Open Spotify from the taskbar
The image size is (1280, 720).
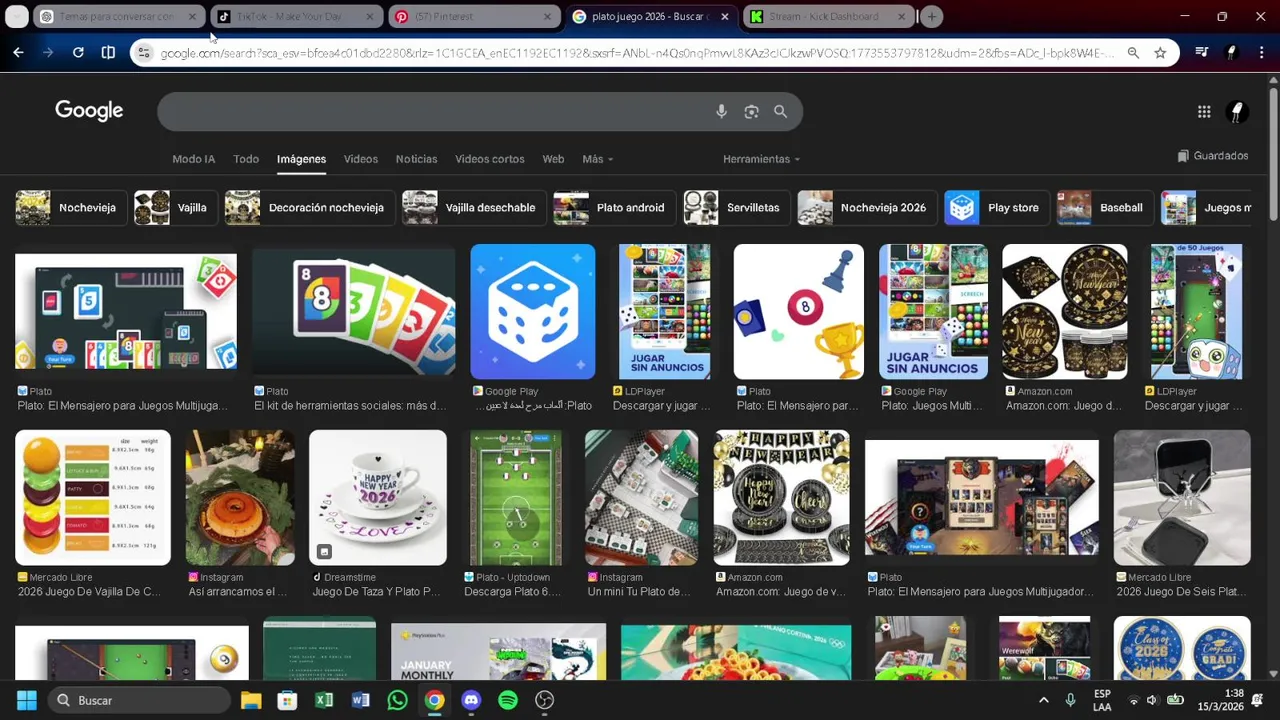pos(508,700)
